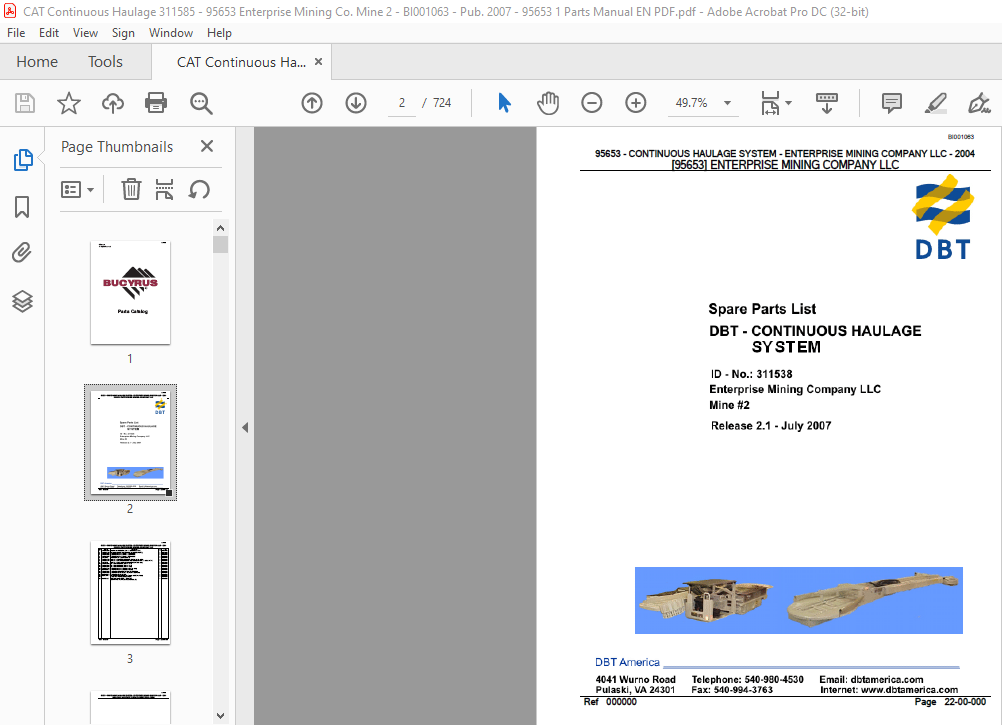Open thumbnails options menu dropdown

point(77,190)
